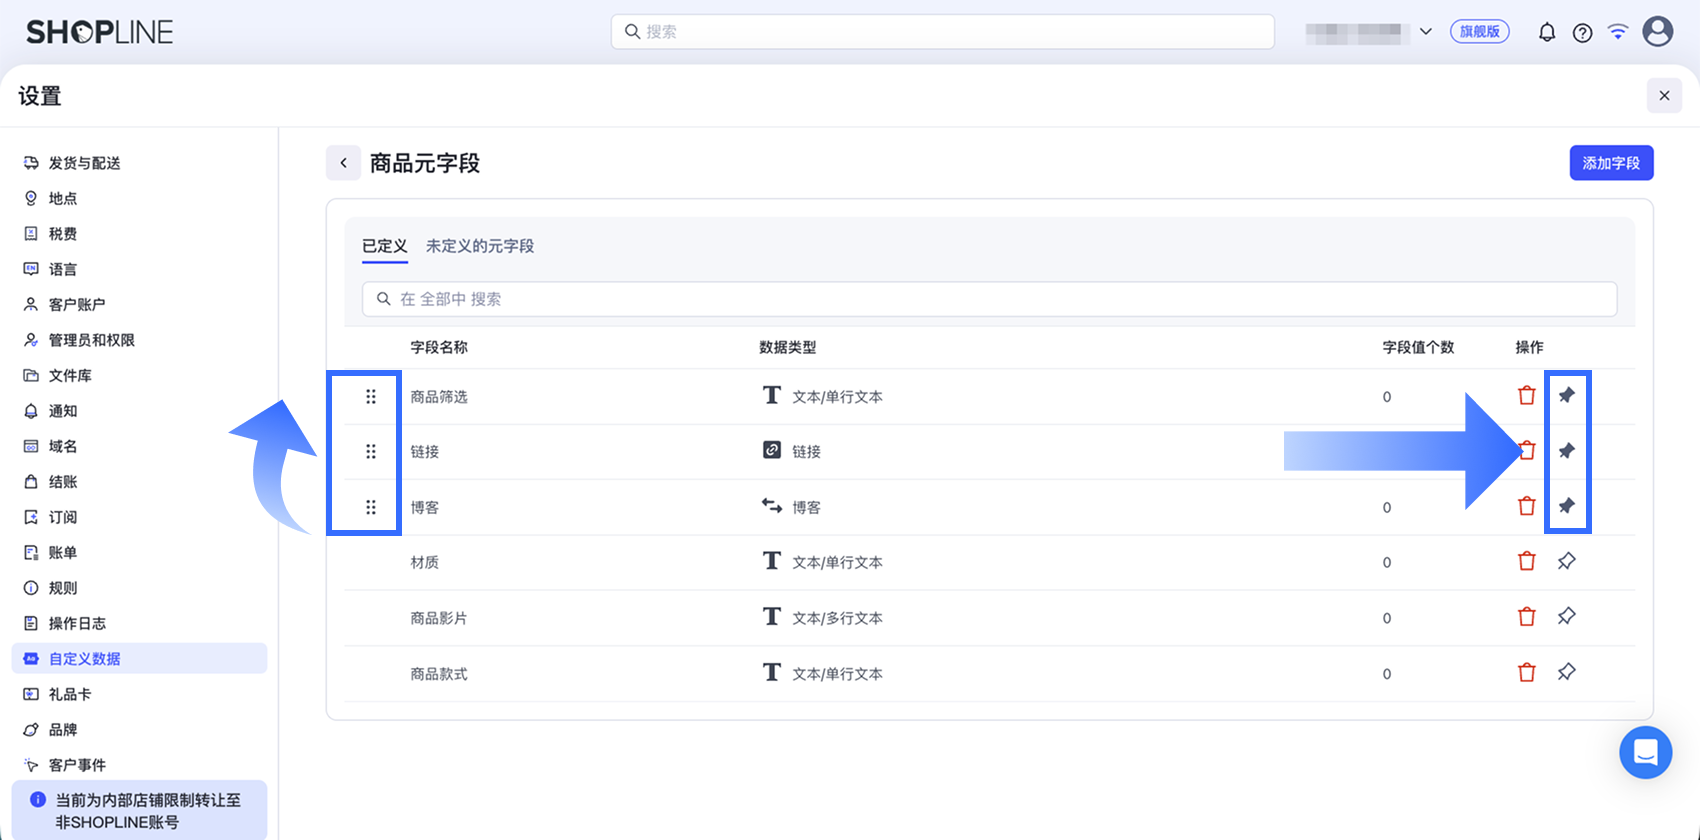The width and height of the screenshot is (1700, 840).
Task: Focus the 在 全部中 搜索 field
Action: 989,299
